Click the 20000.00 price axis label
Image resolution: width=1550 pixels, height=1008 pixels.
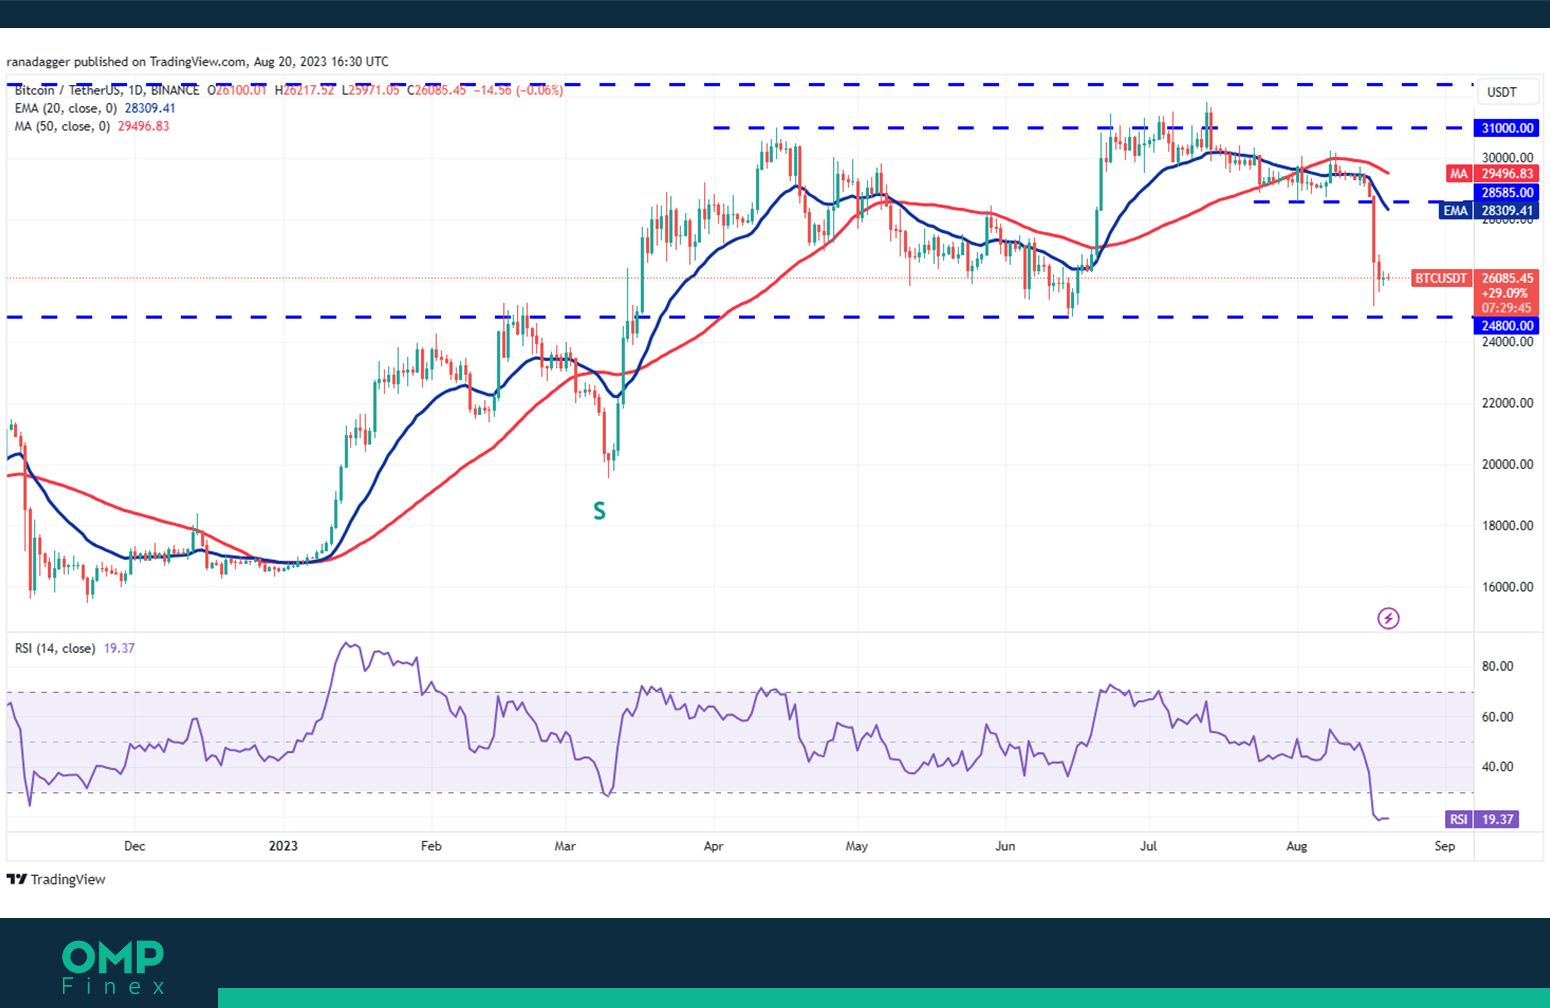[1507, 464]
